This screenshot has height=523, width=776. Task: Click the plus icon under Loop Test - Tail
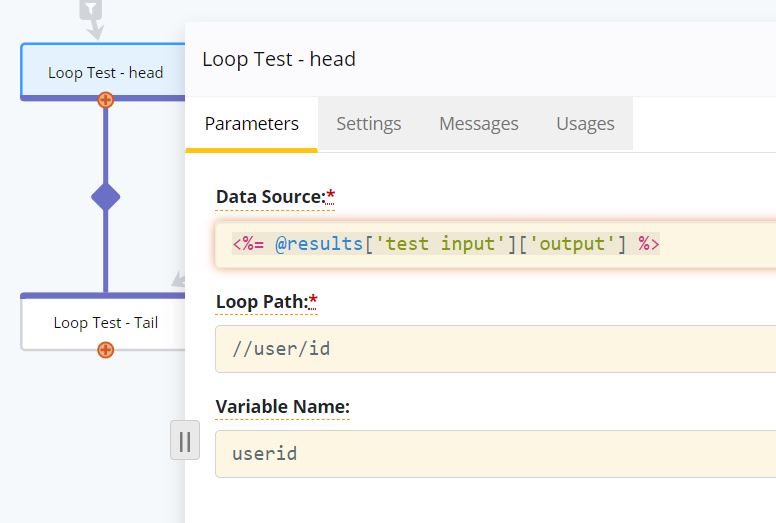pos(105,349)
